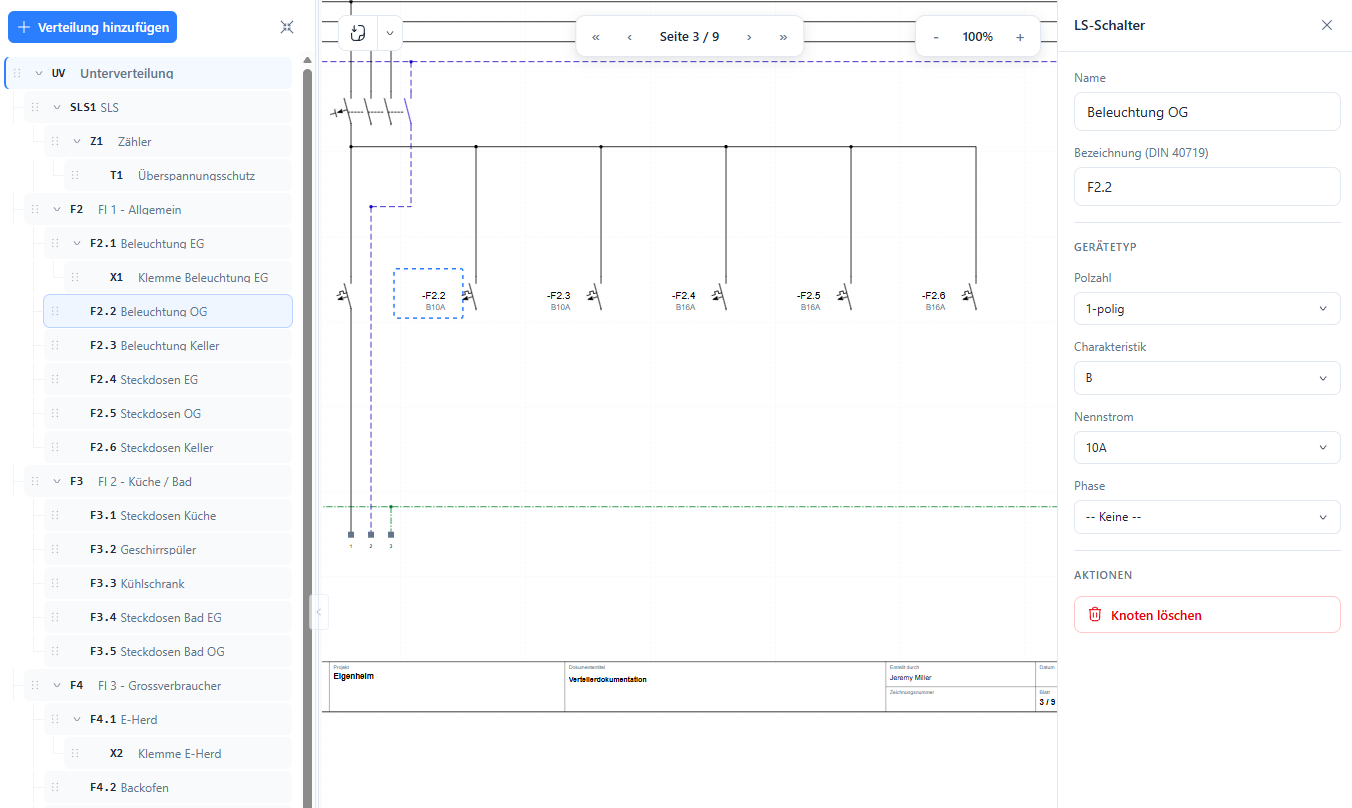Edit the Name field containing Beleuchtung OG
Image resolution: width=1352 pixels, height=808 pixels.
(x=1207, y=111)
